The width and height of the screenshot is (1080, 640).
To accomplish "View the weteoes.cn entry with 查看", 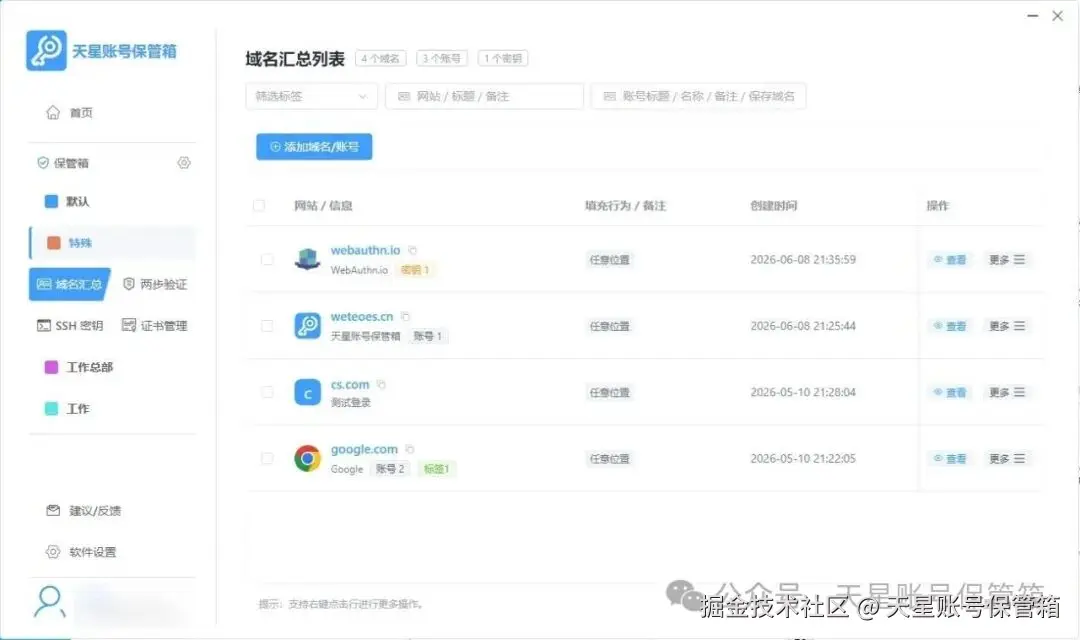I will [x=950, y=326].
